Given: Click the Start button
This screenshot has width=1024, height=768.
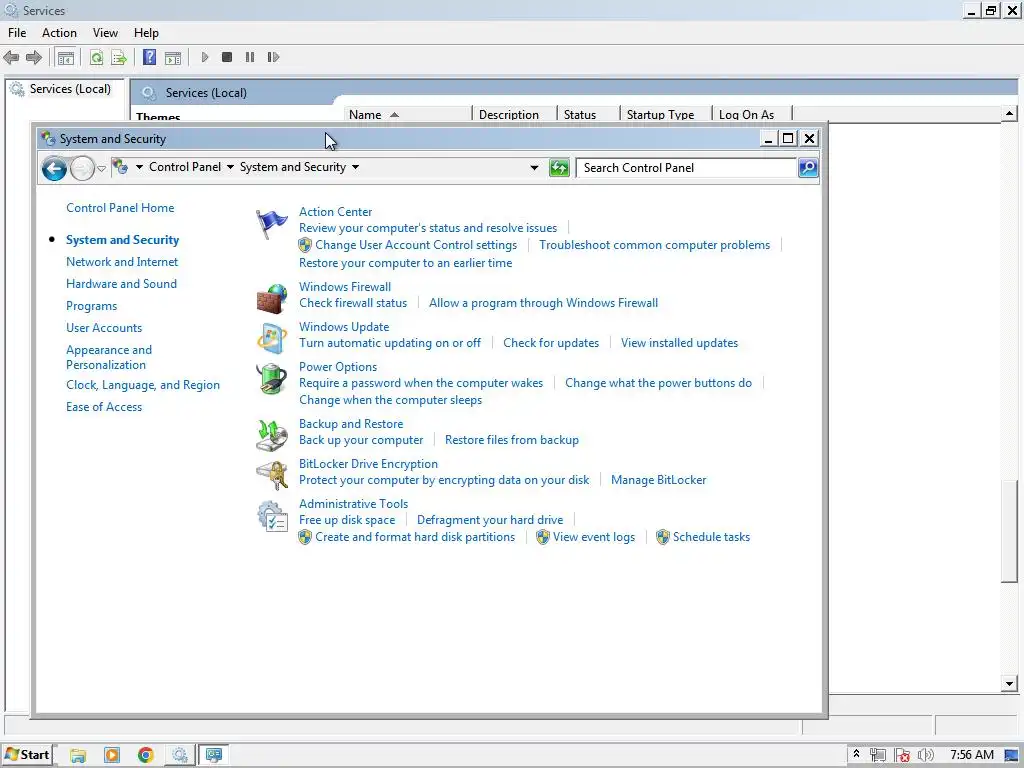Looking at the screenshot, I should pyautogui.click(x=27, y=755).
